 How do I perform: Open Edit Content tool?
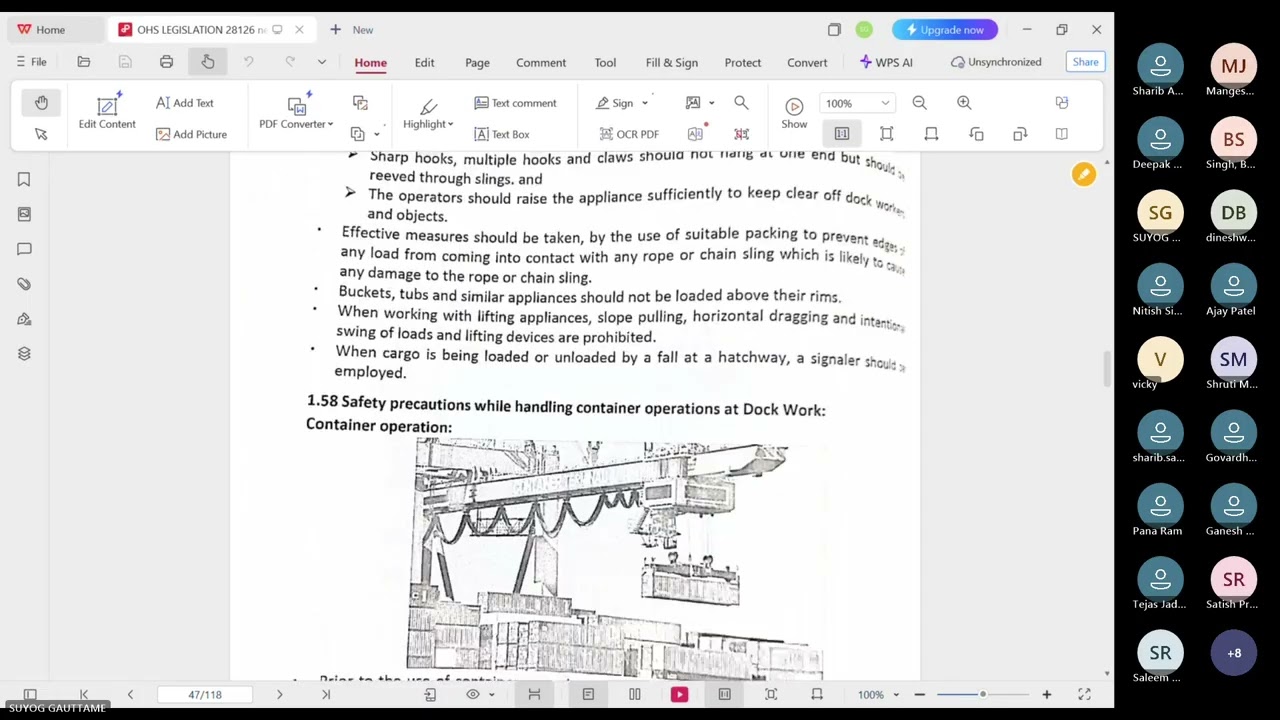point(107,113)
